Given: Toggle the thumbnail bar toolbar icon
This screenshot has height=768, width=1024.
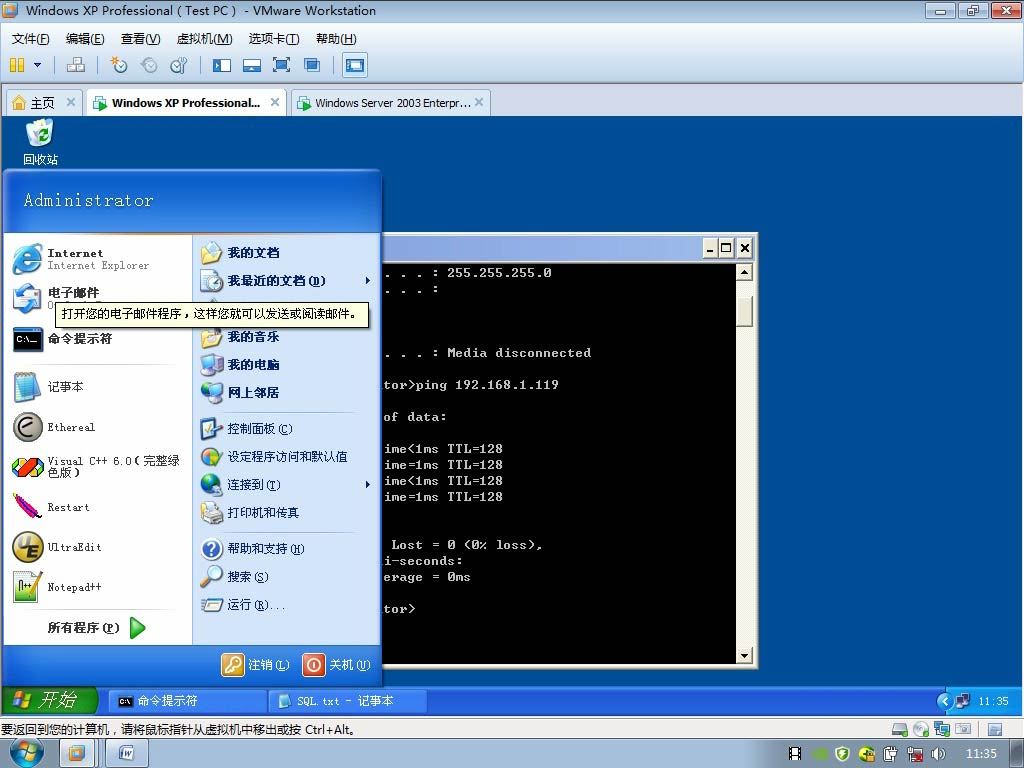Looking at the screenshot, I should [x=252, y=65].
